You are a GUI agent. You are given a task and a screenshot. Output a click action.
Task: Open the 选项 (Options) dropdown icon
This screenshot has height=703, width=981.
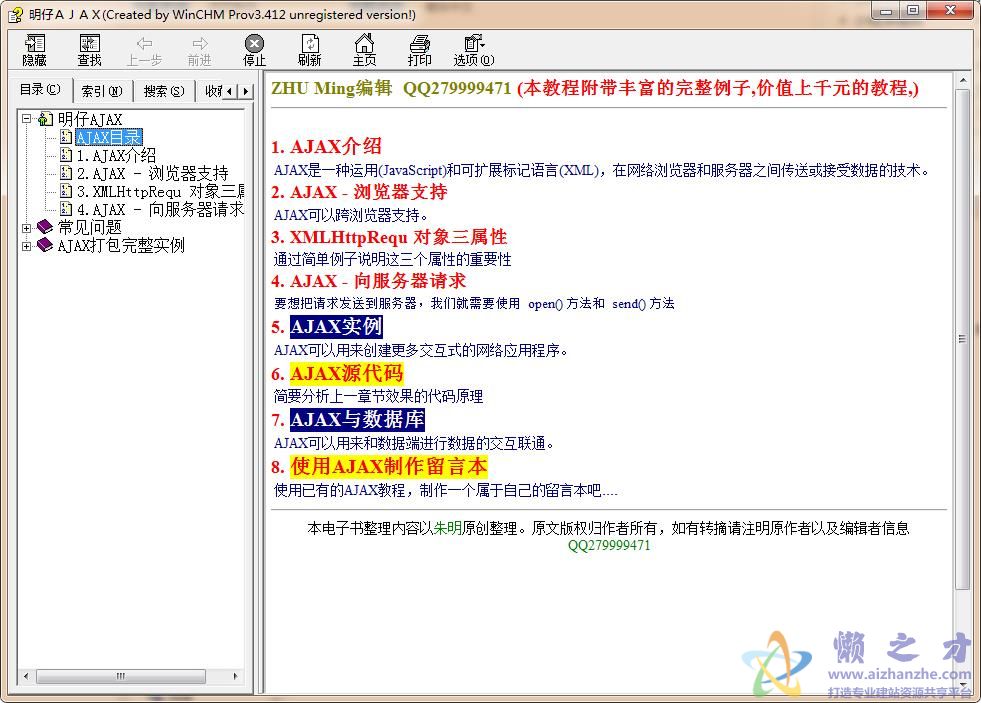[x=472, y=48]
